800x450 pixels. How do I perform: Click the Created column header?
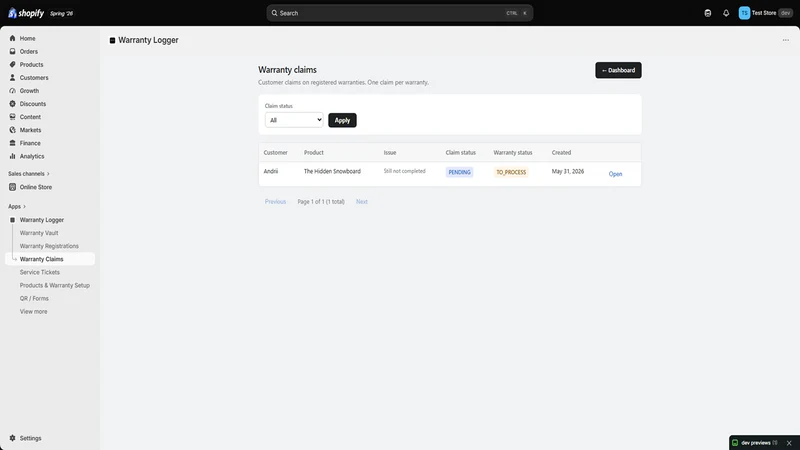[x=561, y=153]
